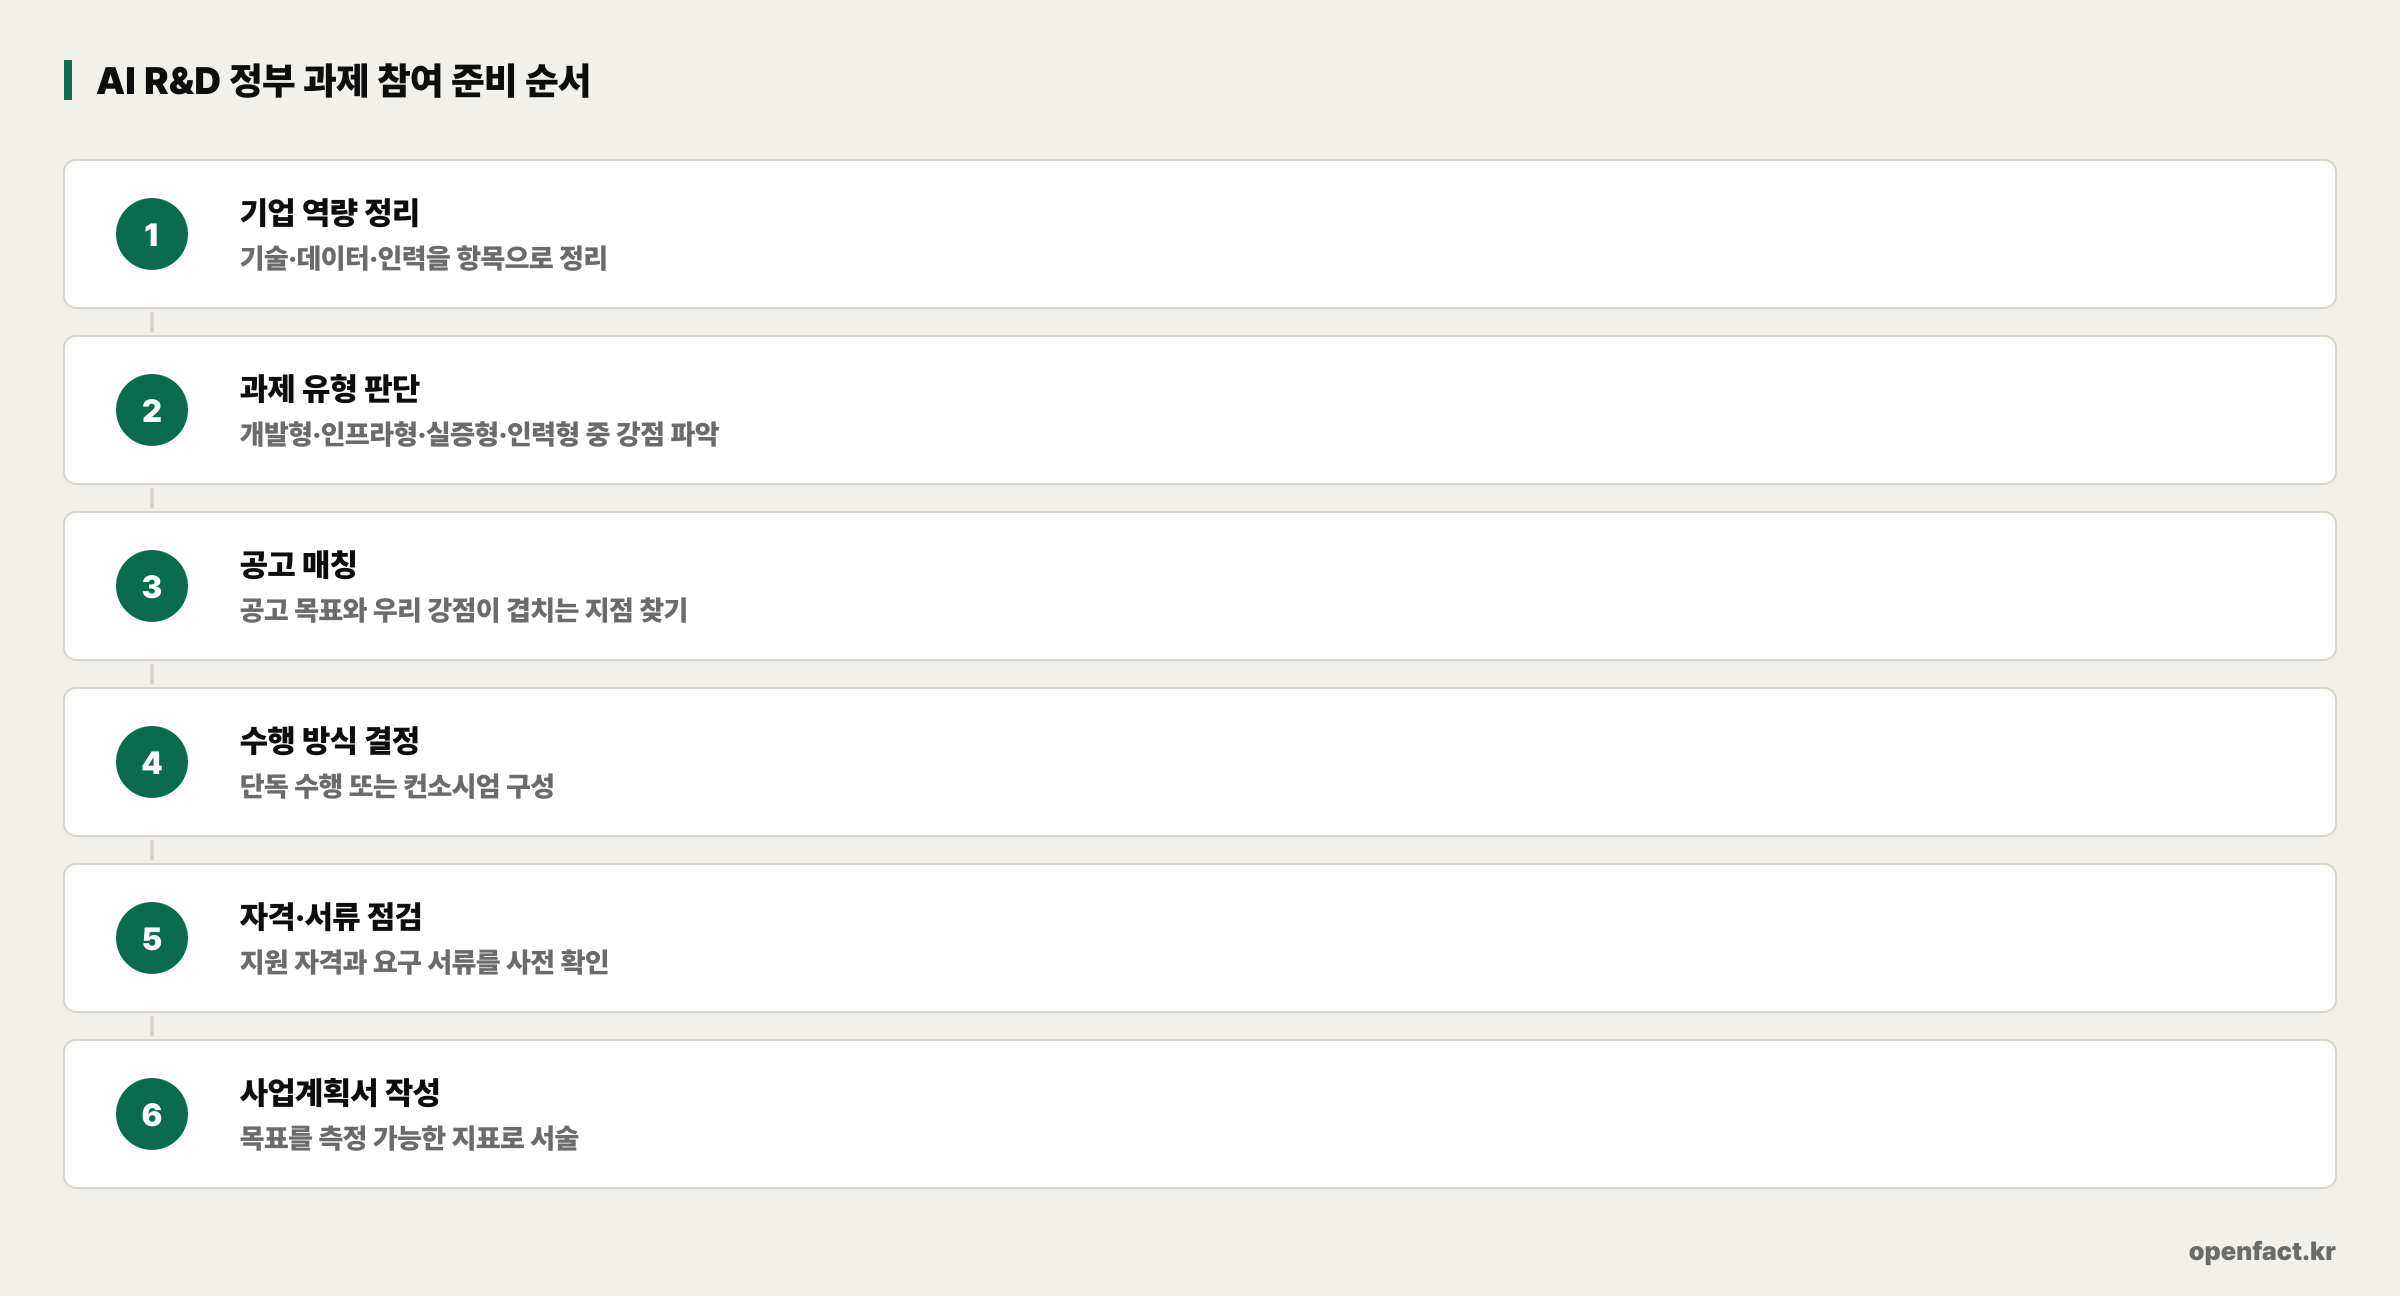This screenshot has height=1296, width=2400.
Task: Click the green number 6 circle
Action: point(152,1114)
